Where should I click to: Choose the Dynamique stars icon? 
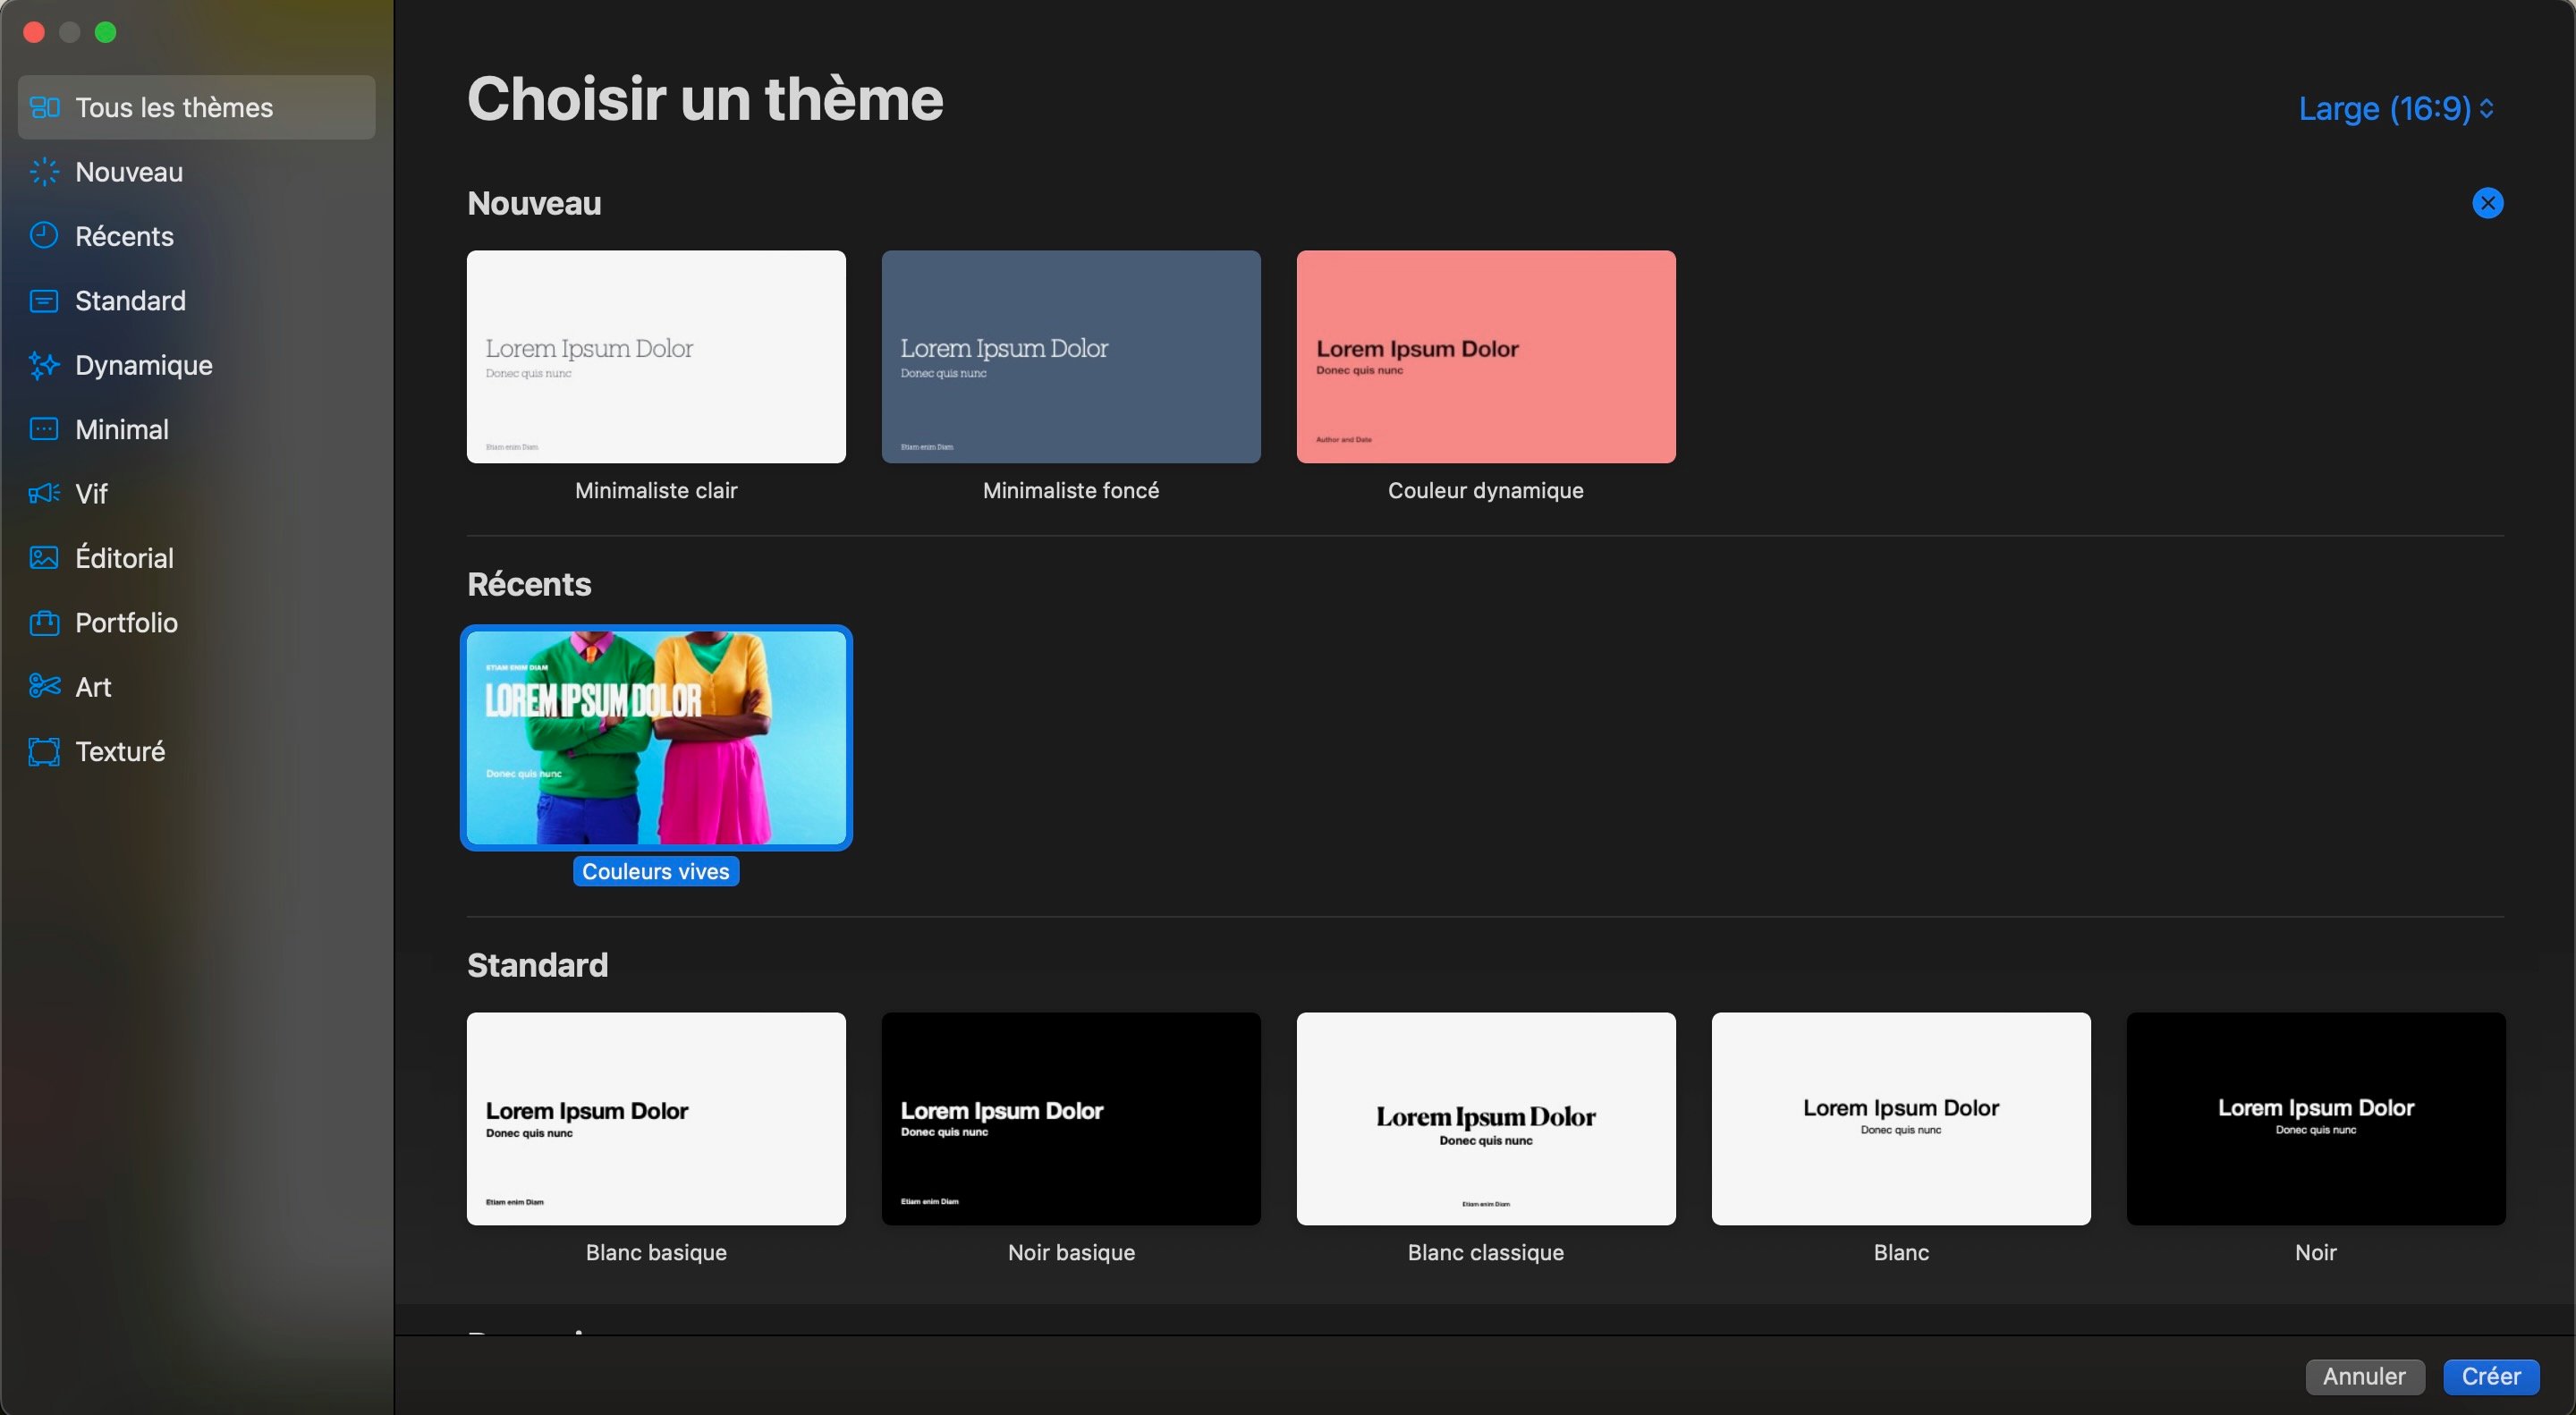point(44,365)
